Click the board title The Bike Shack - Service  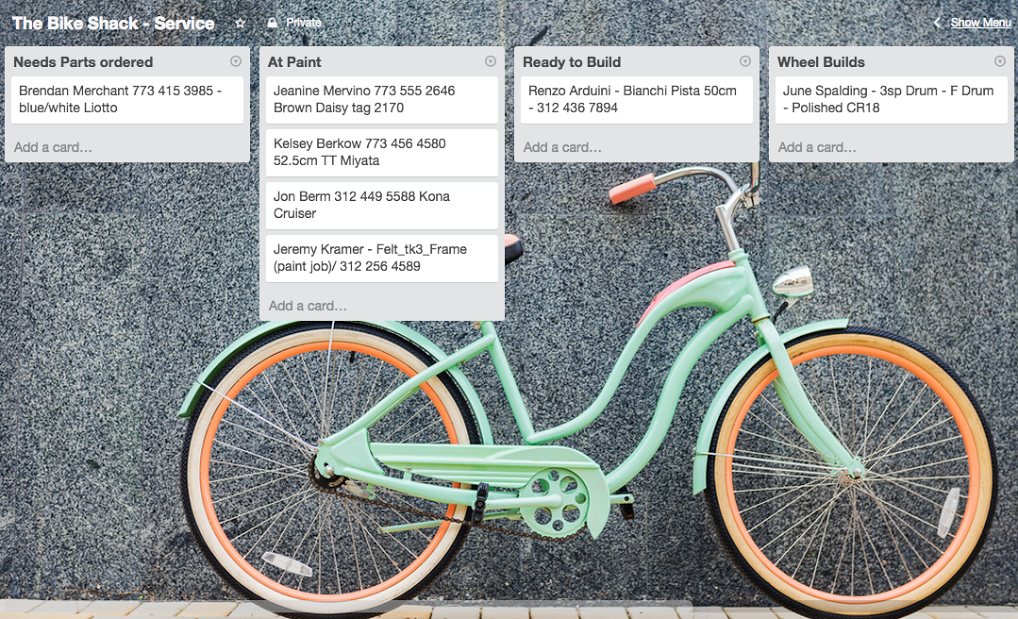click(x=114, y=23)
